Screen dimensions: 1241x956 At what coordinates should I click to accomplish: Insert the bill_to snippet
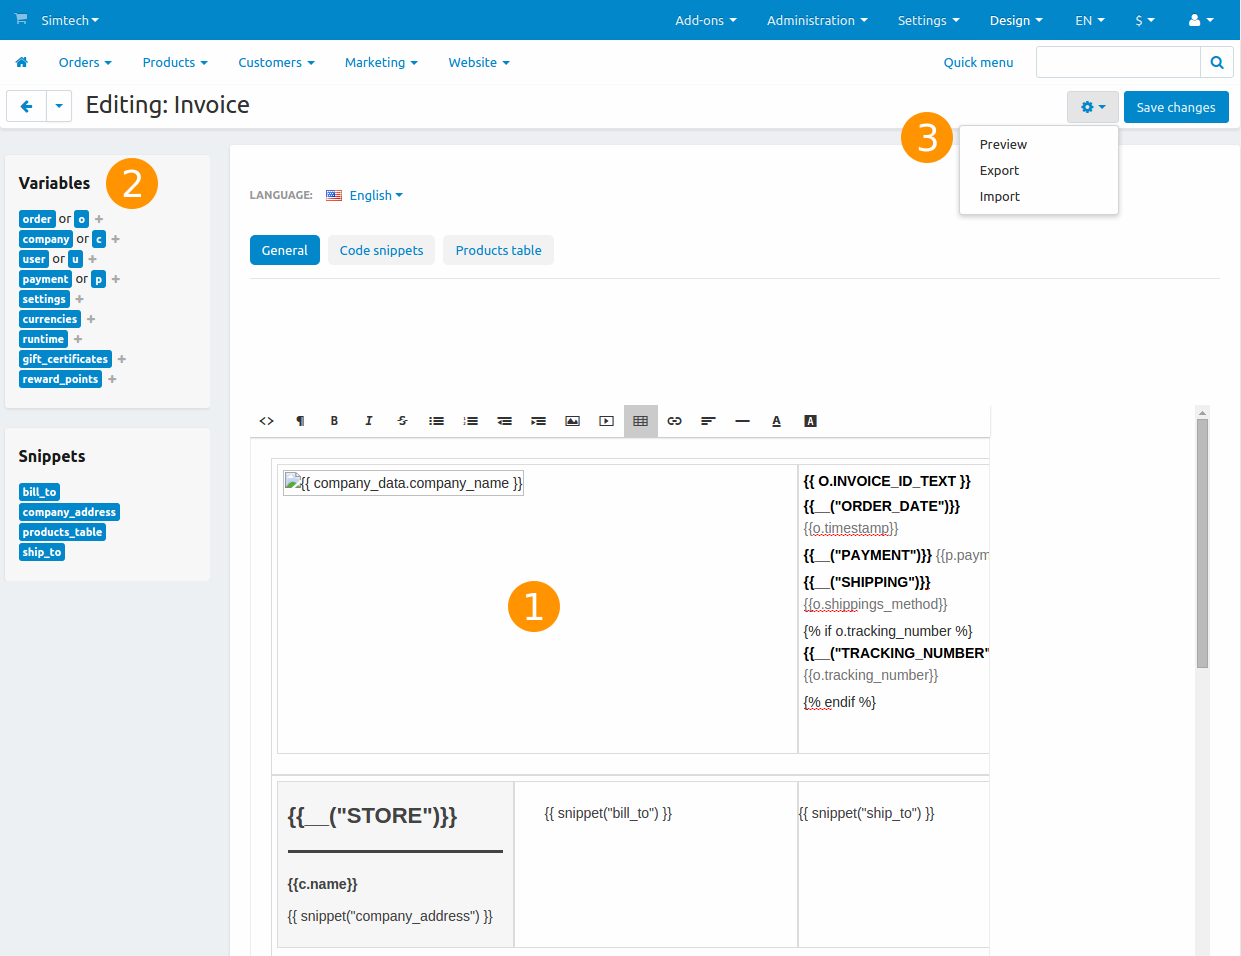point(40,492)
